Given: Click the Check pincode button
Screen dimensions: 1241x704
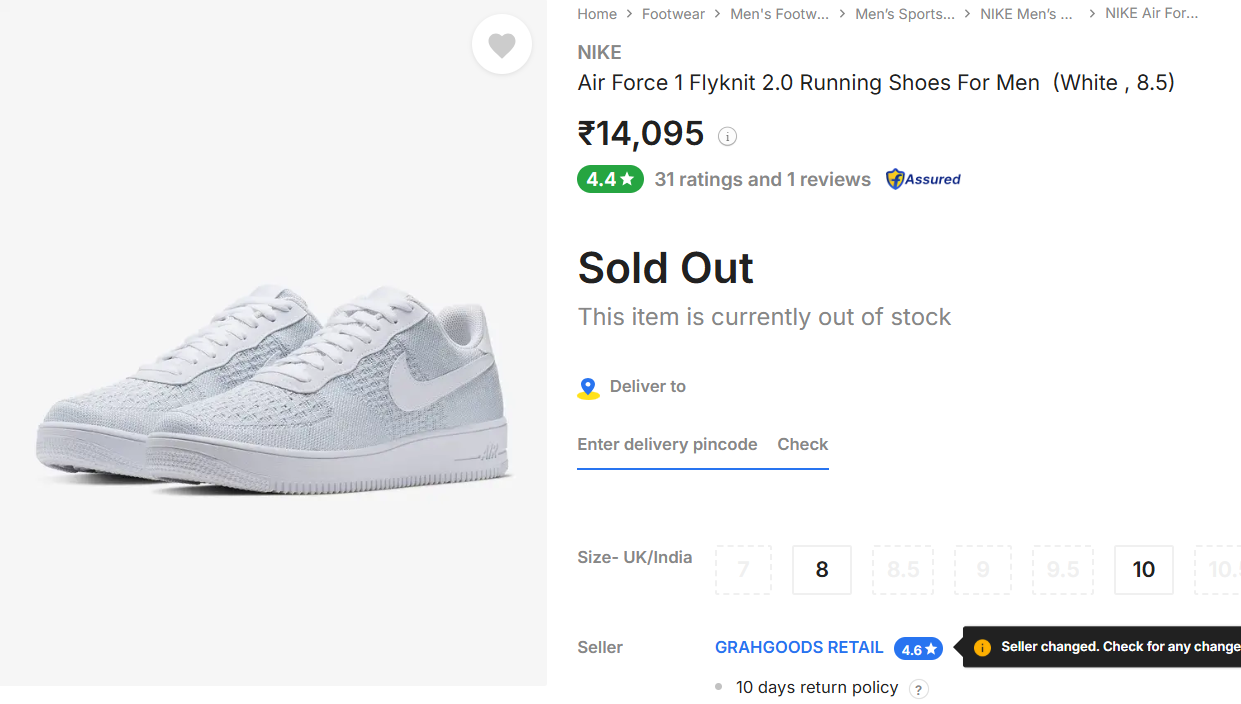Looking at the screenshot, I should pyautogui.click(x=803, y=444).
